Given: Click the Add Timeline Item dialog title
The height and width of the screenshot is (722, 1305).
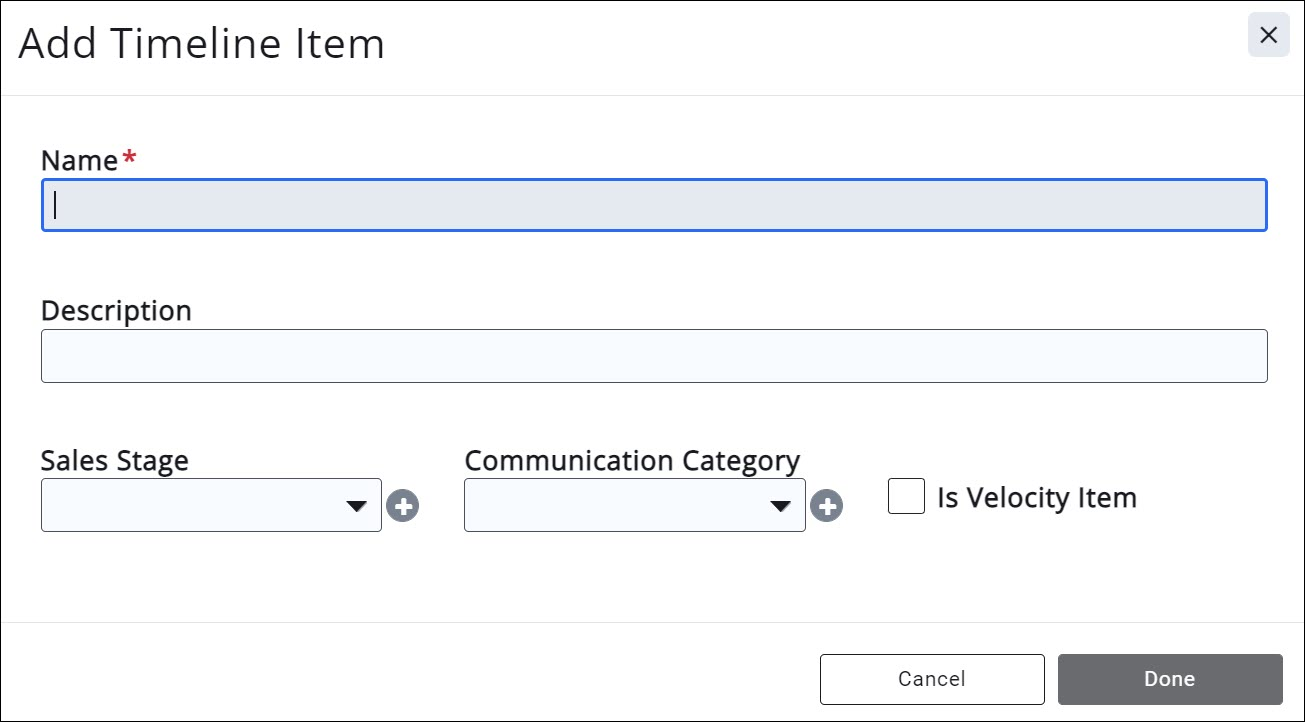Looking at the screenshot, I should (201, 44).
